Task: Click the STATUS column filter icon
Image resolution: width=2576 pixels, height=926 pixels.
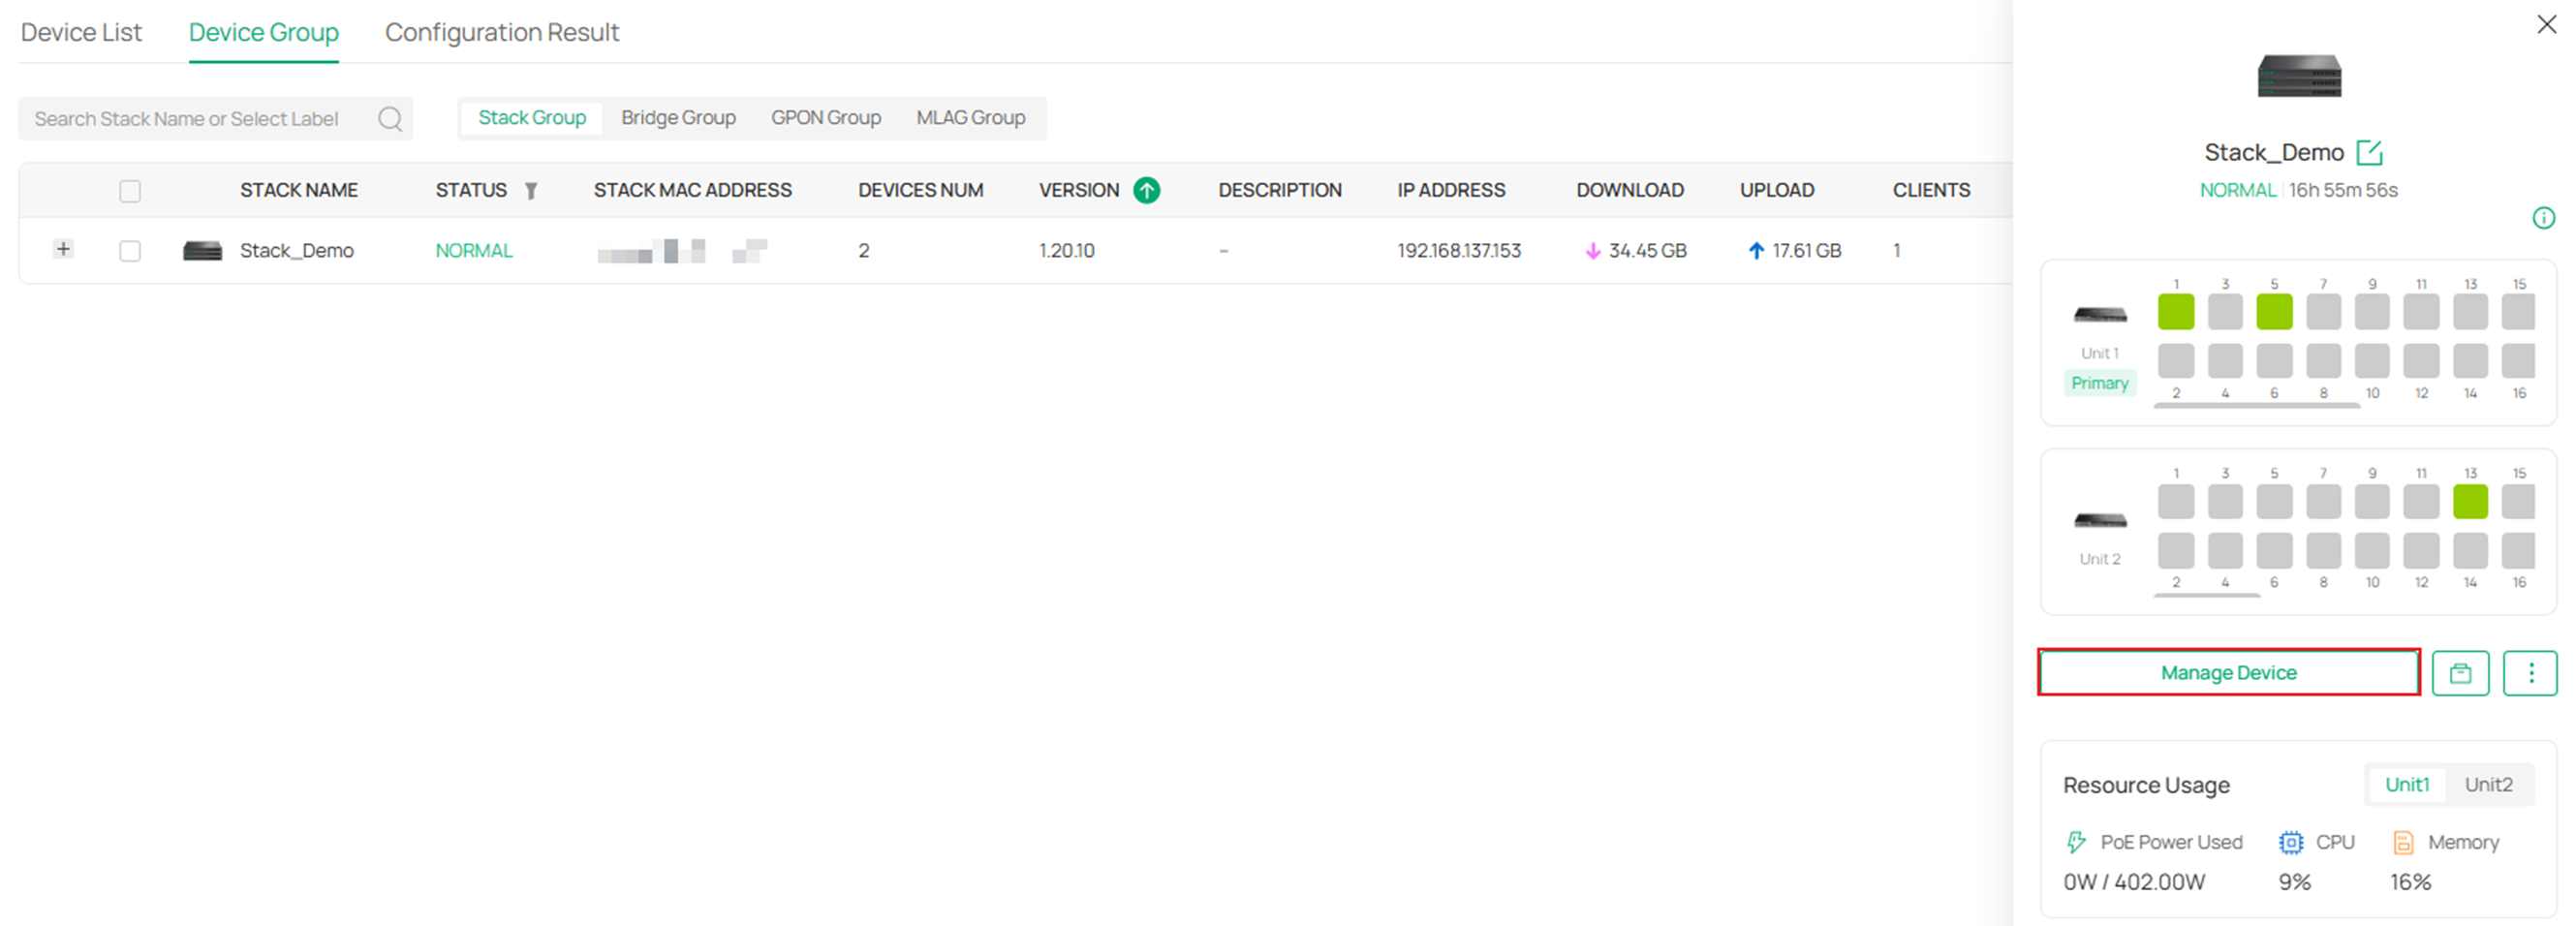Action: click(531, 190)
